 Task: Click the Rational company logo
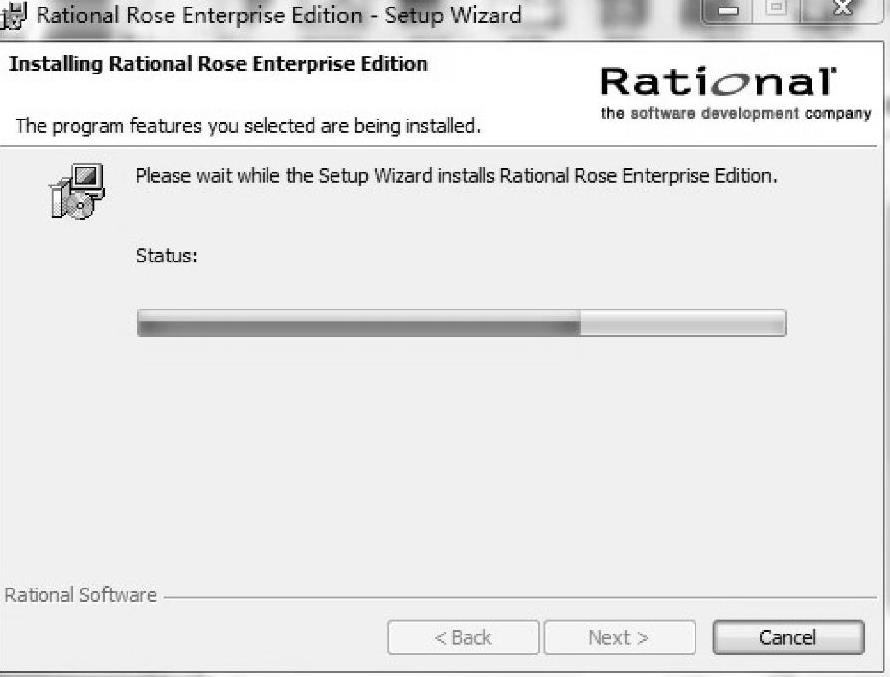719,82
